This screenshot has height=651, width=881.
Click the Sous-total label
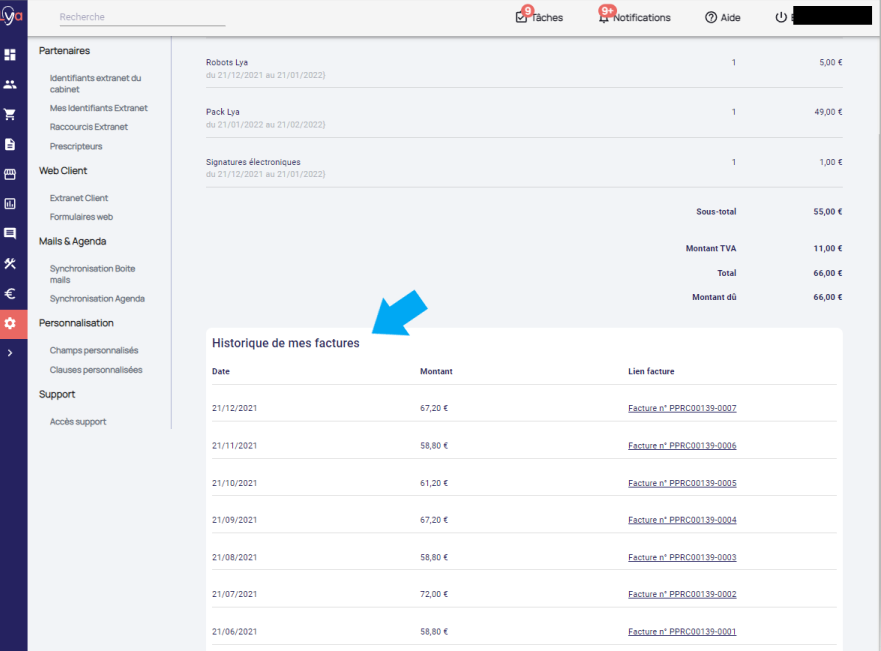coord(716,212)
